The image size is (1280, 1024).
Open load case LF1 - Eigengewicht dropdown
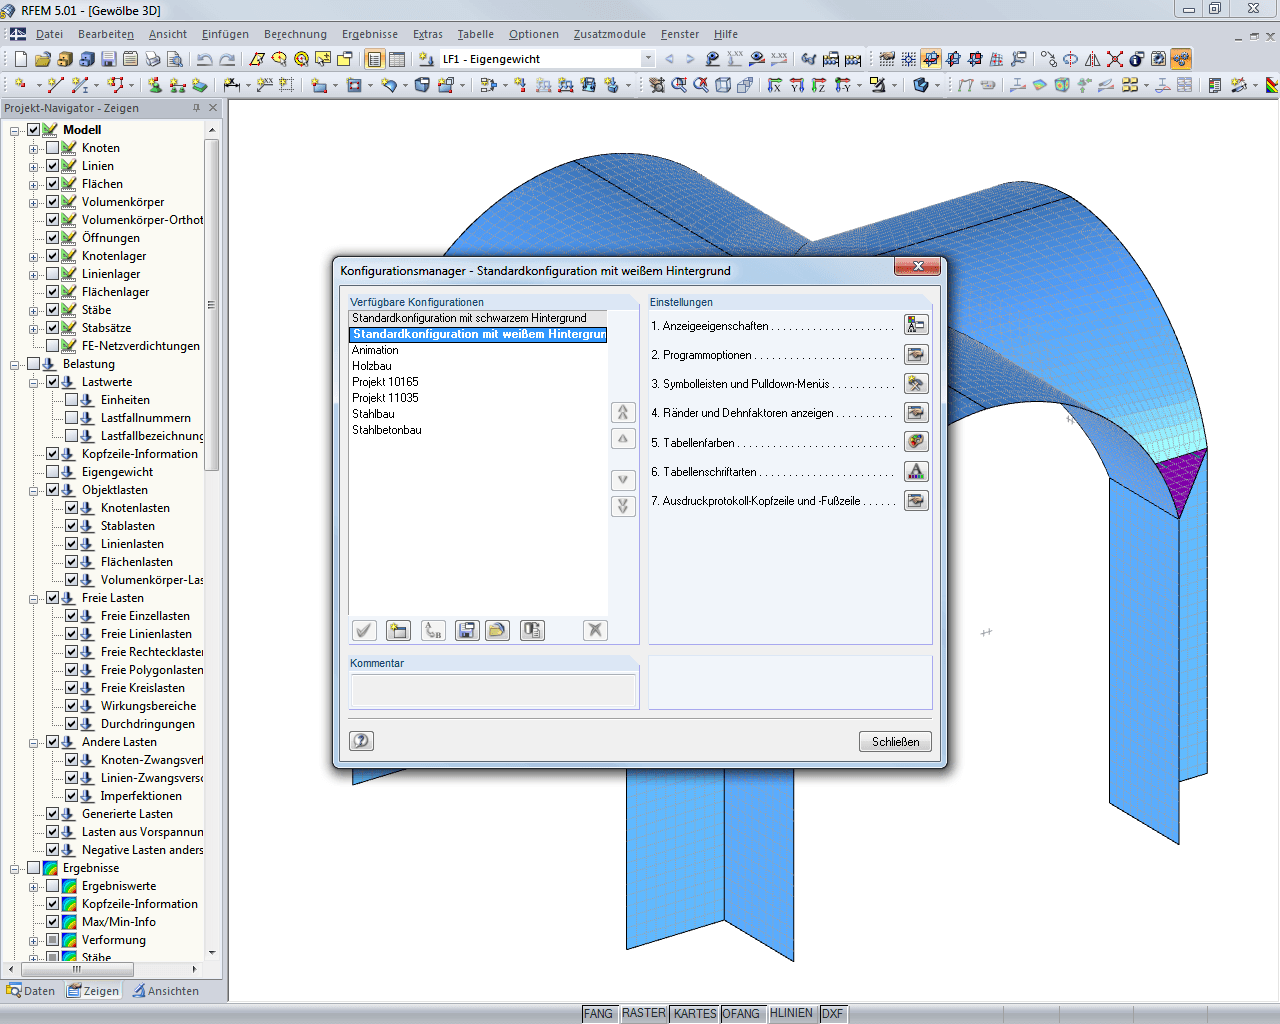pyautogui.click(x=648, y=59)
